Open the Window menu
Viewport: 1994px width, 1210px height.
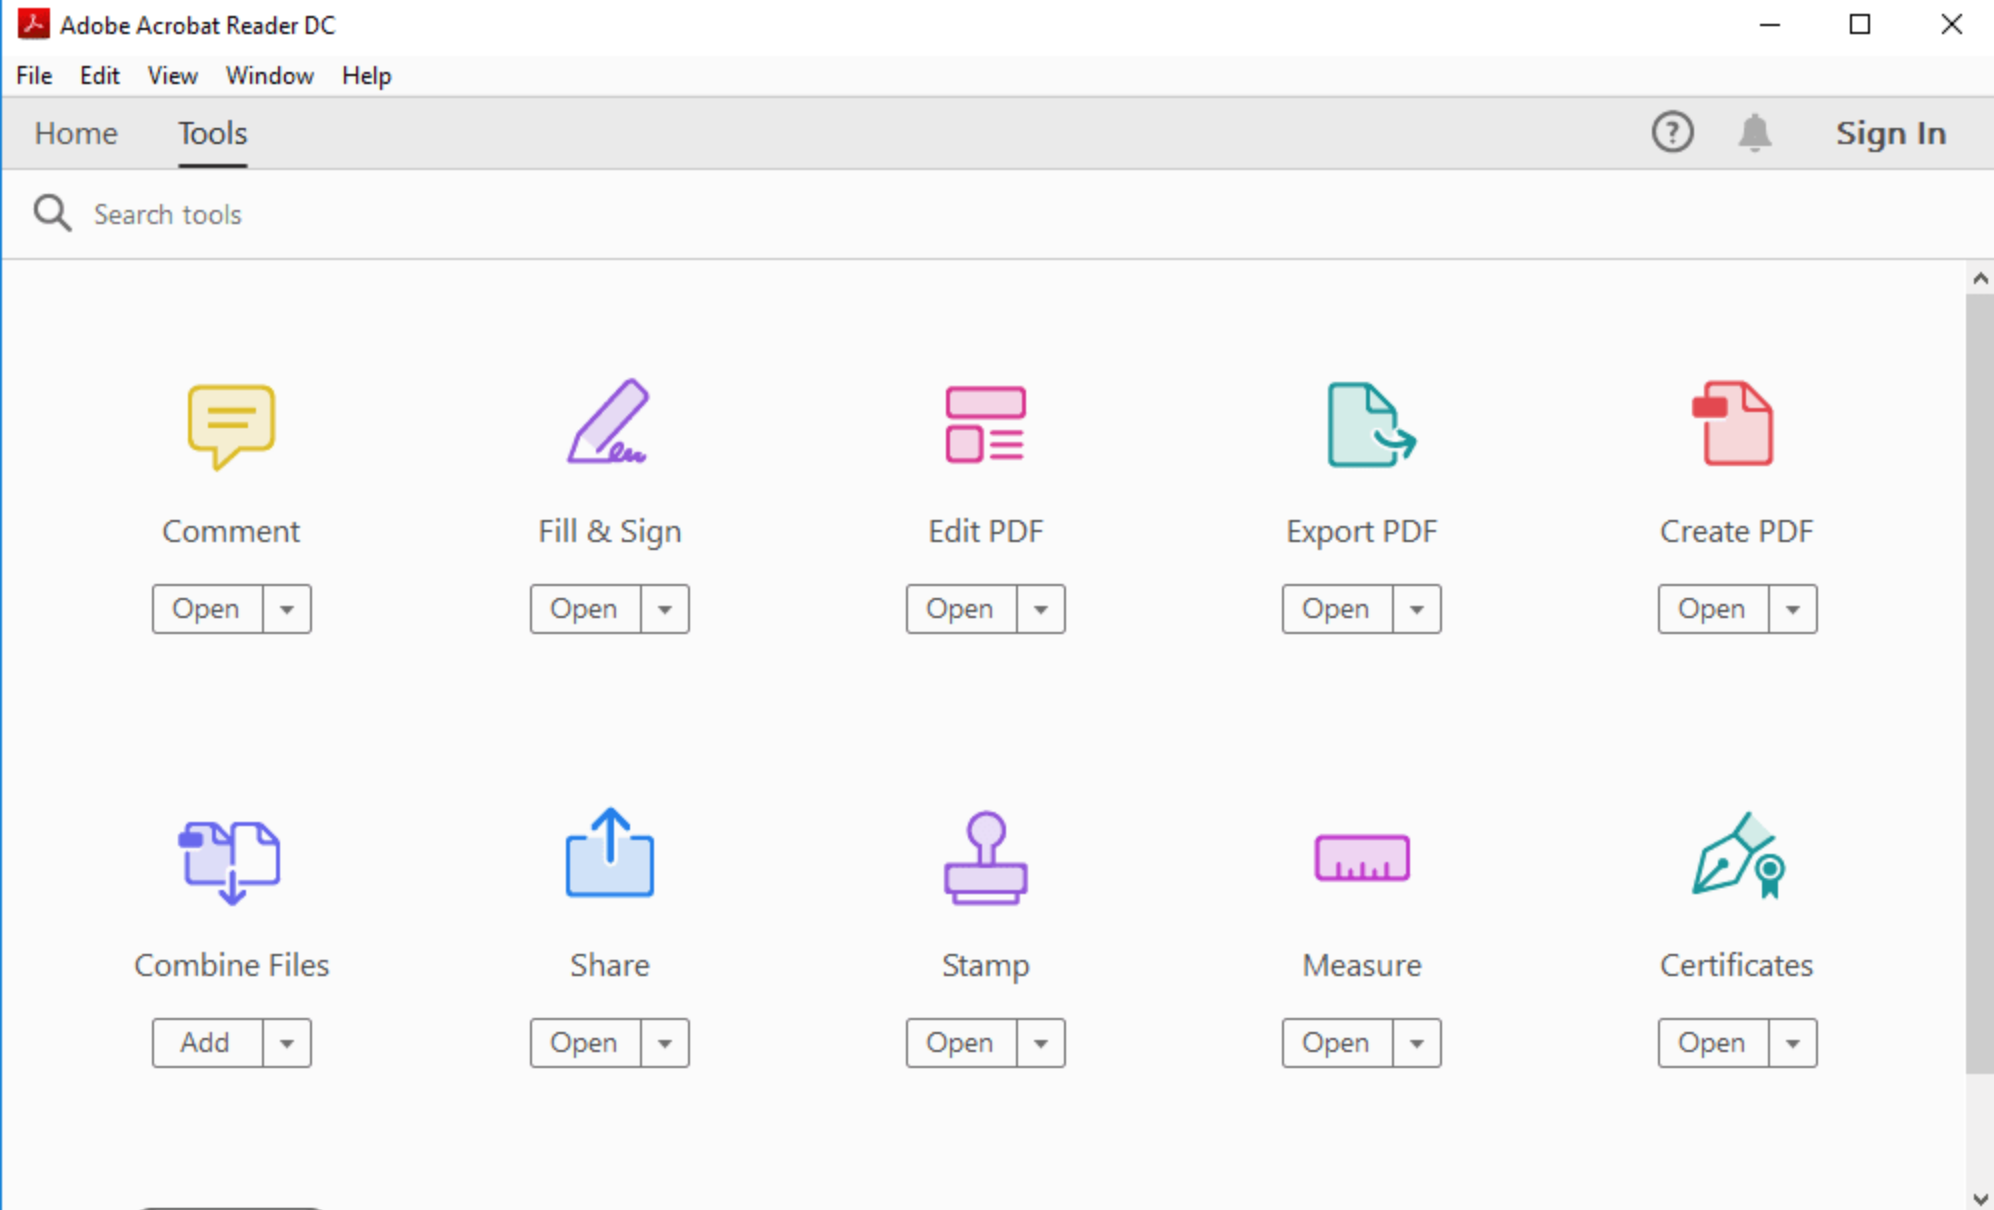pos(269,76)
